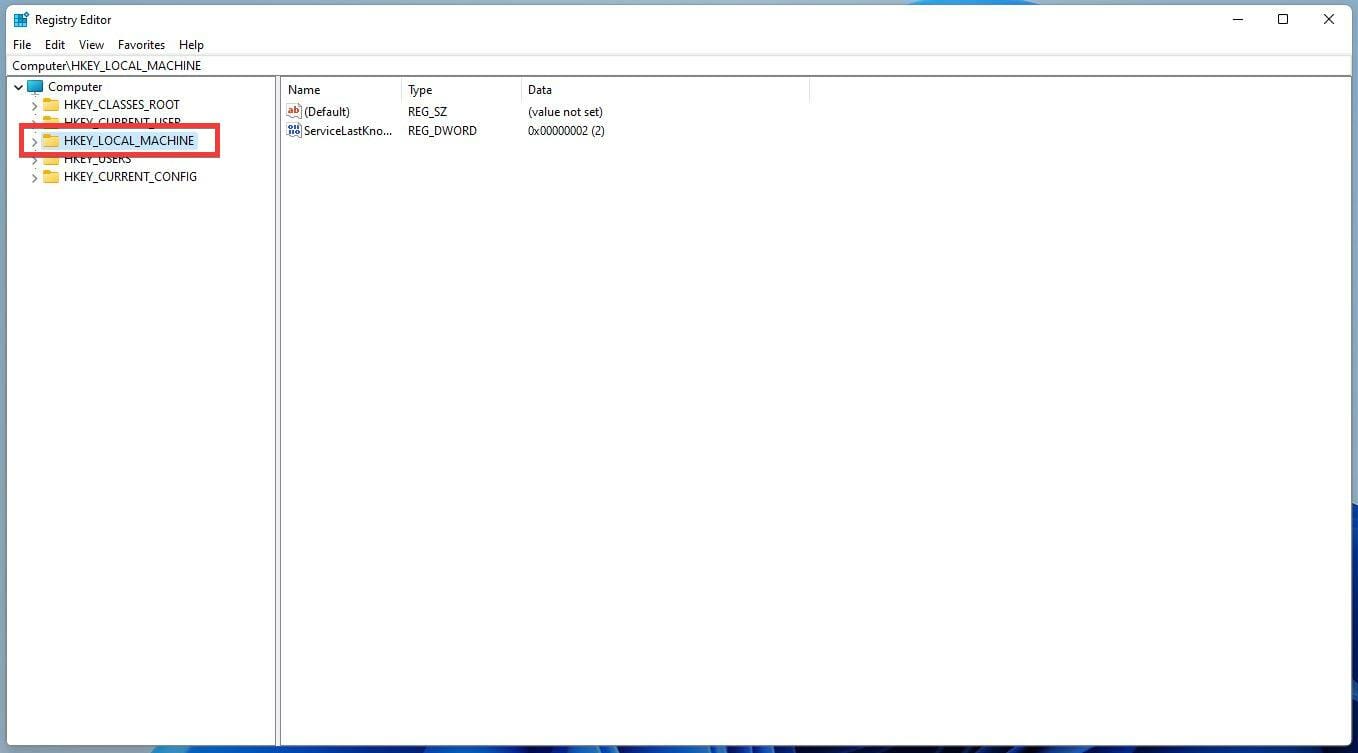1358x753 pixels.
Task: Collapse the Computer tree node
Action: click(18, 87)
